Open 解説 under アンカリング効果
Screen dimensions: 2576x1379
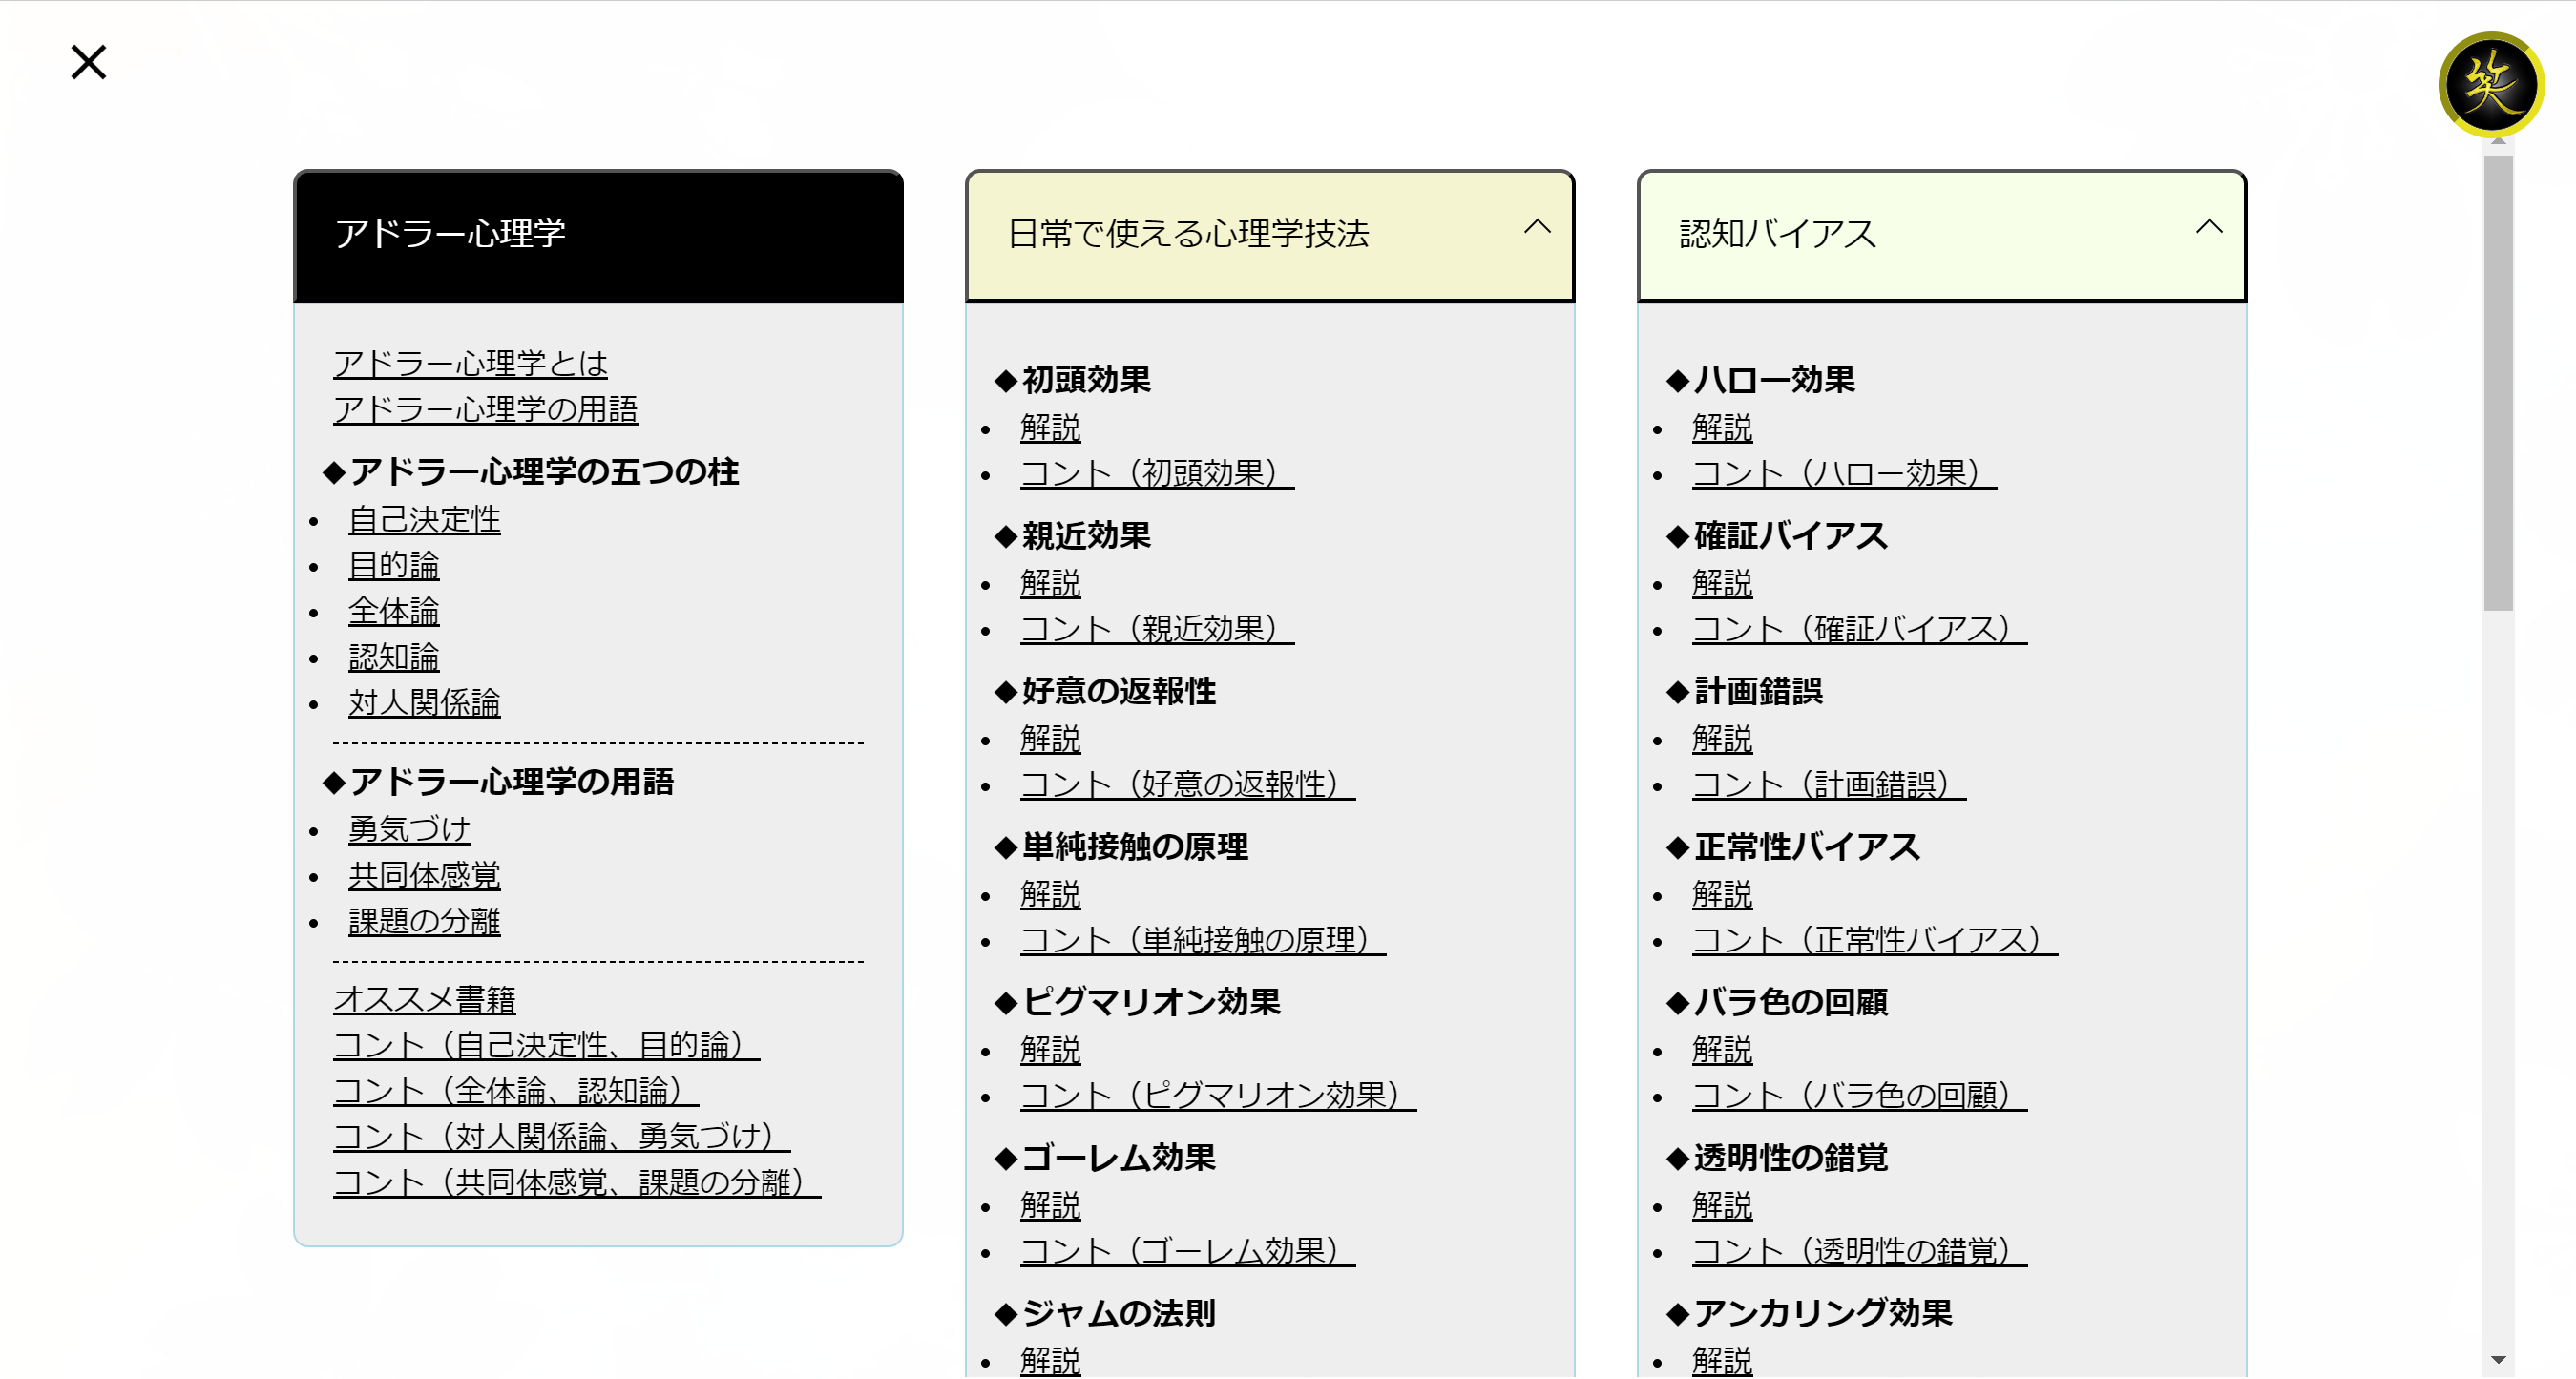coord(1722,1362)
